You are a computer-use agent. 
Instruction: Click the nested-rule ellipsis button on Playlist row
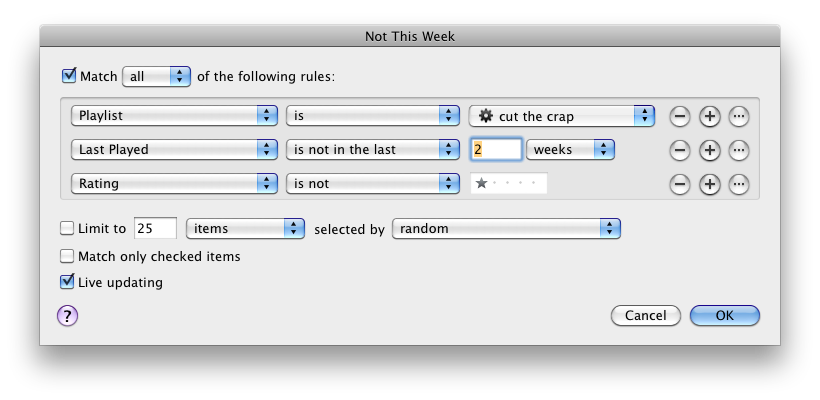738,117
